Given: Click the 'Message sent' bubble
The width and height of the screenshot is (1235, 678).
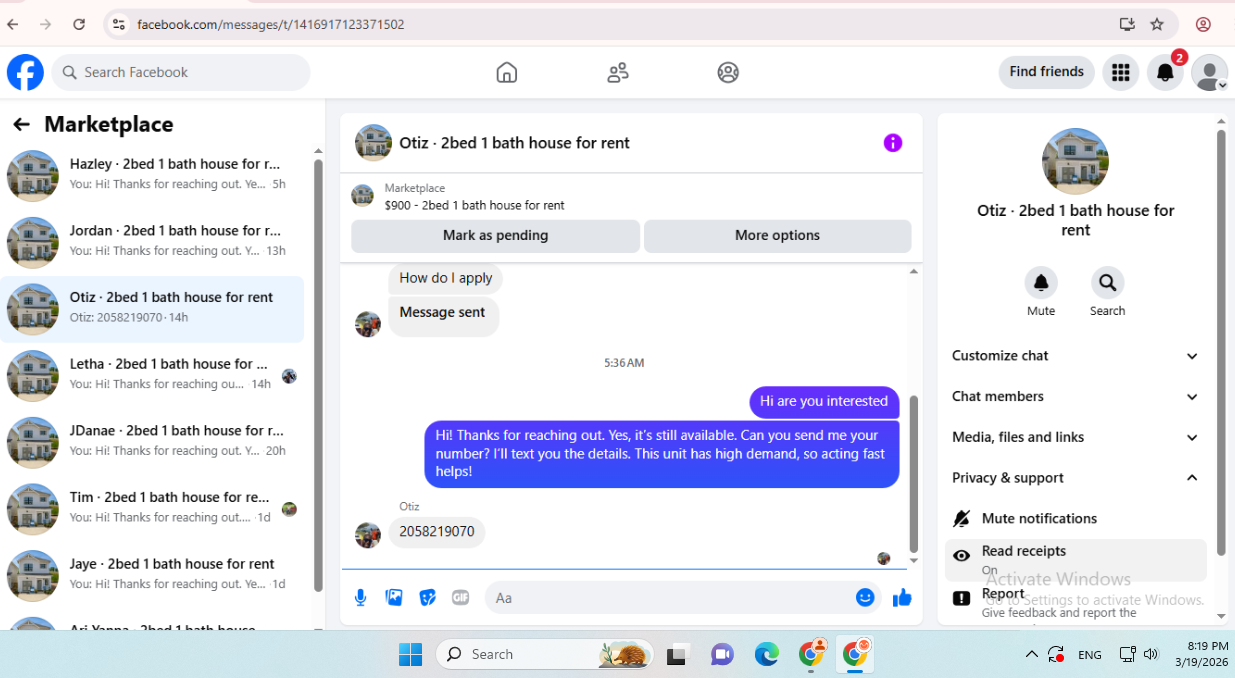Looking at the screenshot, I should pyautogui.click(x=442, y=314).
